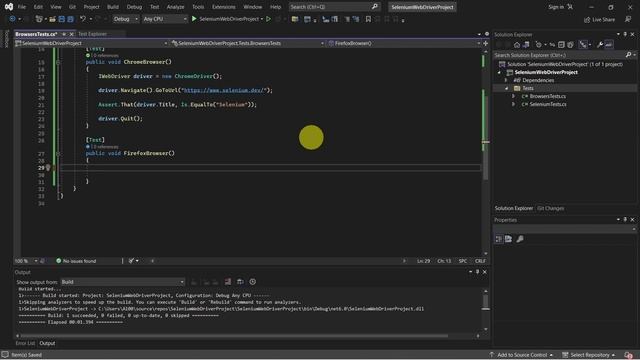Click Property Pages wrench in Properties panel
Viewport: 640px width, 360px height.
click(520, 239)
